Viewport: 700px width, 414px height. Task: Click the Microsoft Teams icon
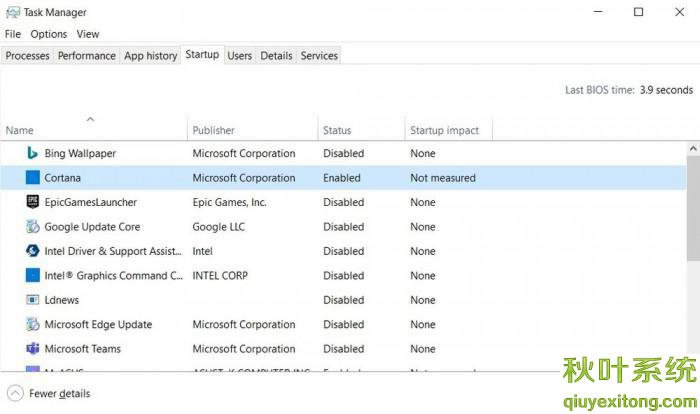pos(33,348)
